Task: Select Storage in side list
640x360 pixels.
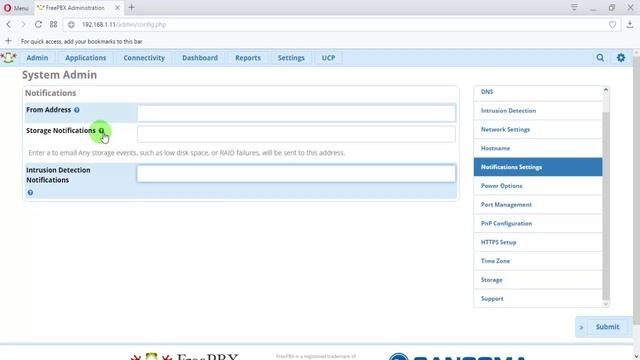Action: click(x=538, y=280)
